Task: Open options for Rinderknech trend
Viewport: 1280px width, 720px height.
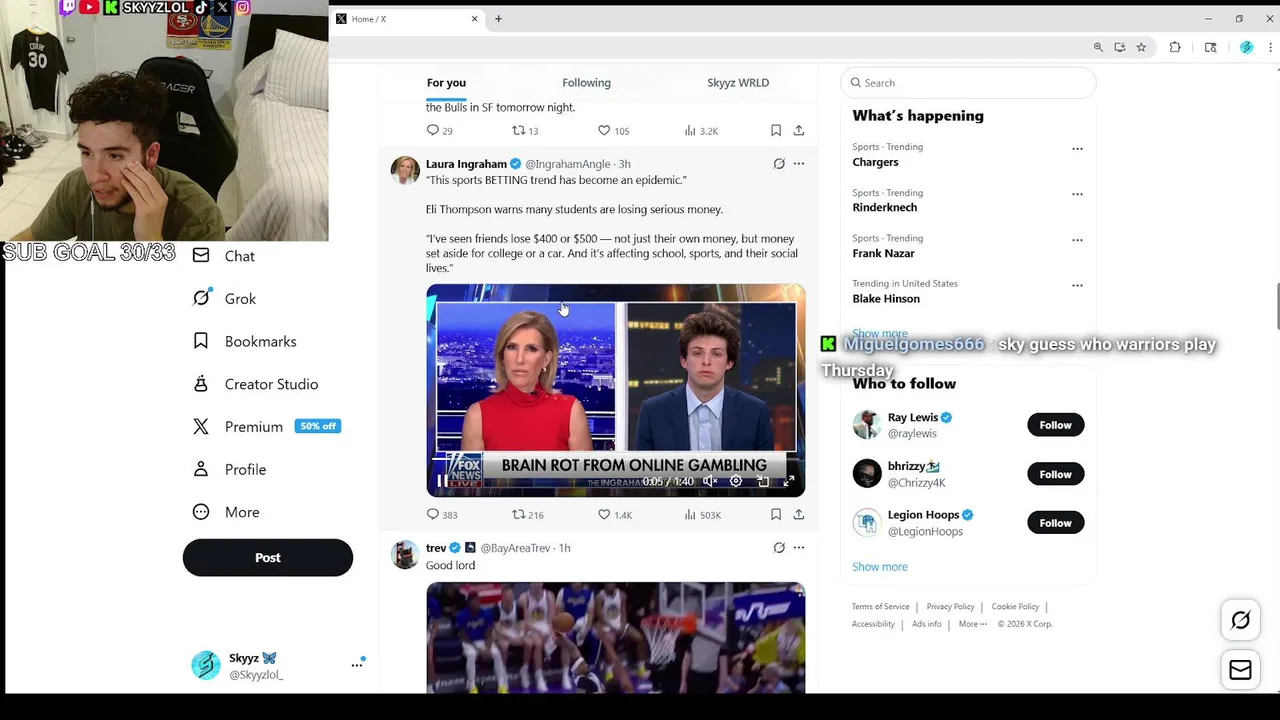Action: click(1077, 194)
